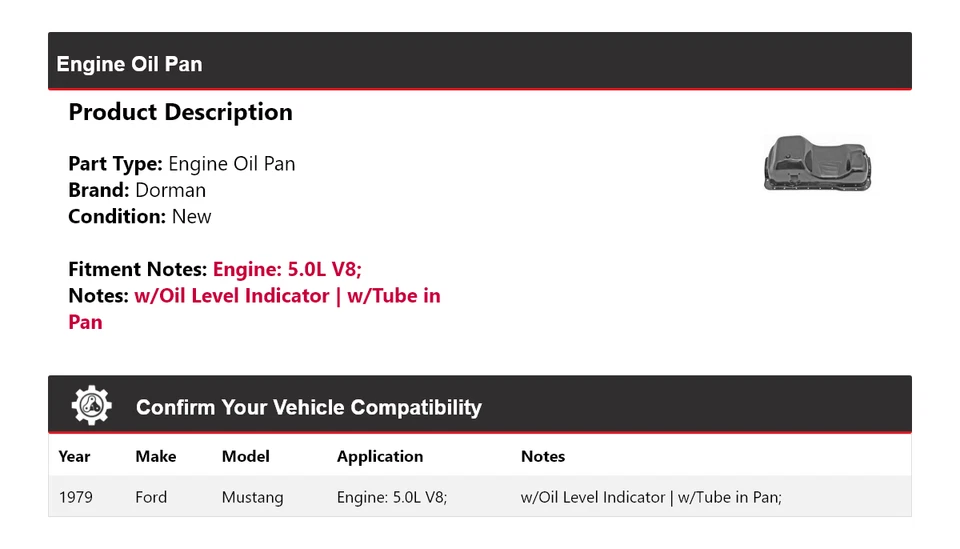Select the Mustang model cell
960x549 pixels.
pos(253,497)
